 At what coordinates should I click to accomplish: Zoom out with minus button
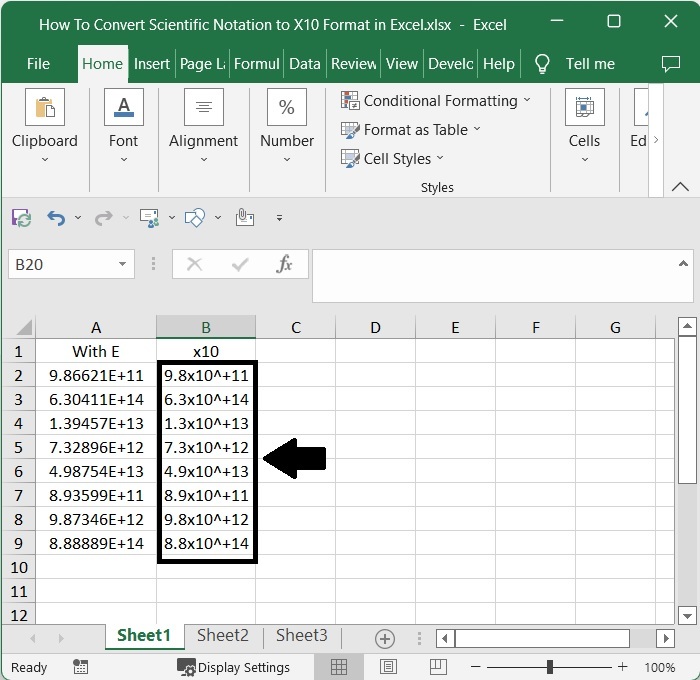(475, 667)
